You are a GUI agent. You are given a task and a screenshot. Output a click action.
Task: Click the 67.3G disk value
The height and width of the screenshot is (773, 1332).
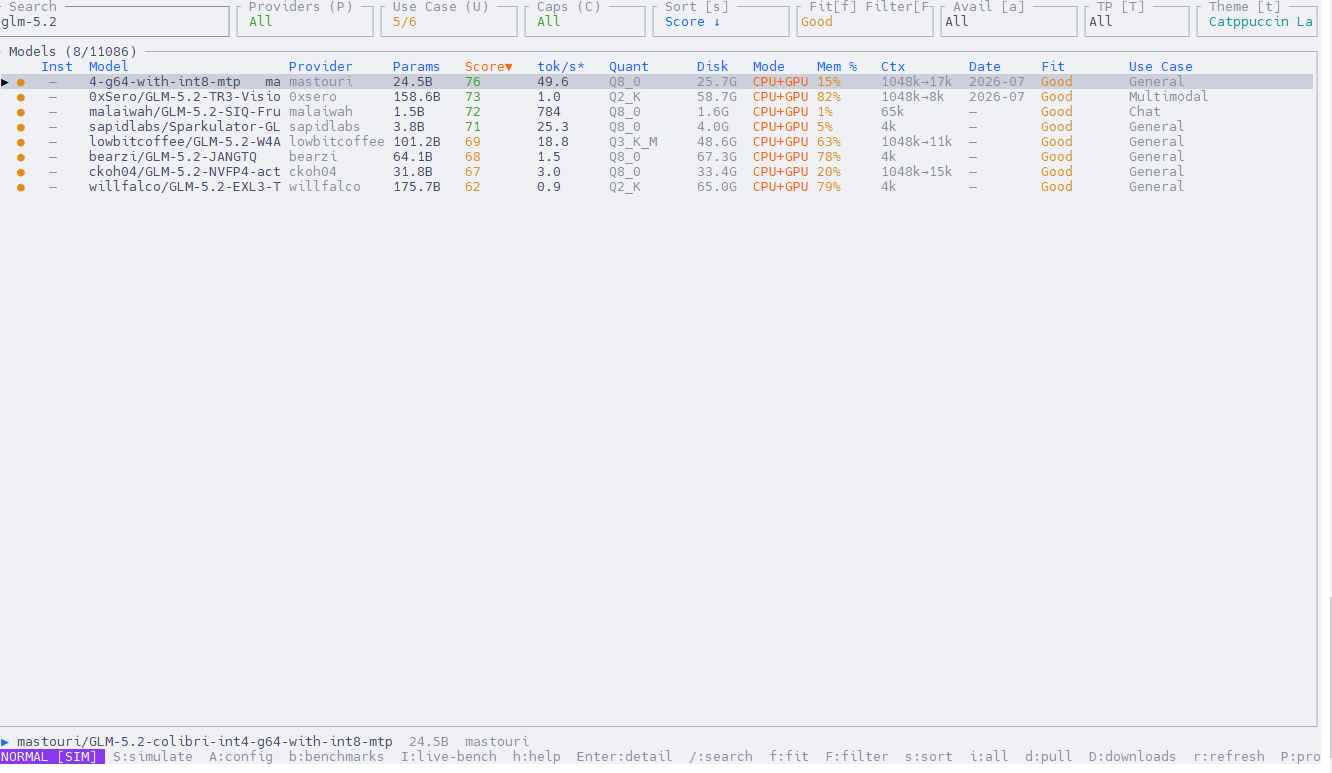pyautogui.click(x=717, y=157)
